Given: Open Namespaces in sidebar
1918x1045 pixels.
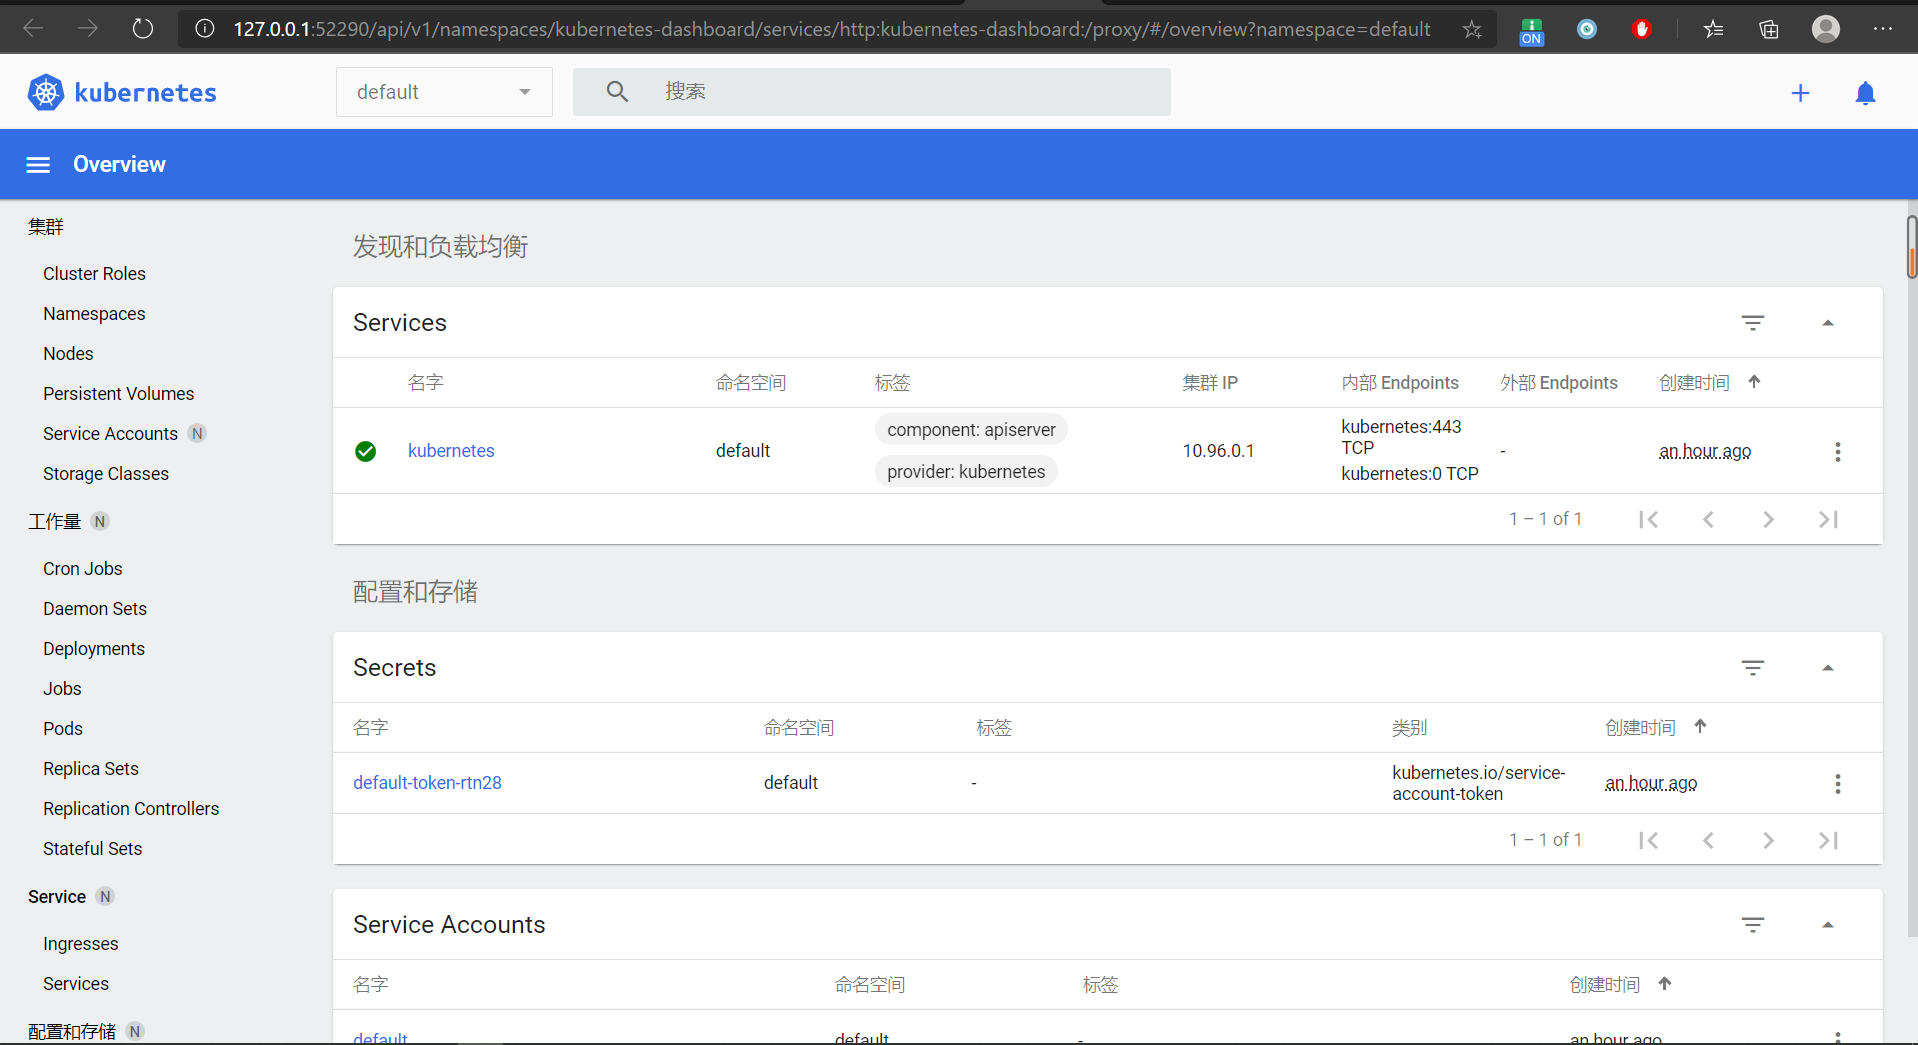Looking at the screenshot, I should coord(94,314).
